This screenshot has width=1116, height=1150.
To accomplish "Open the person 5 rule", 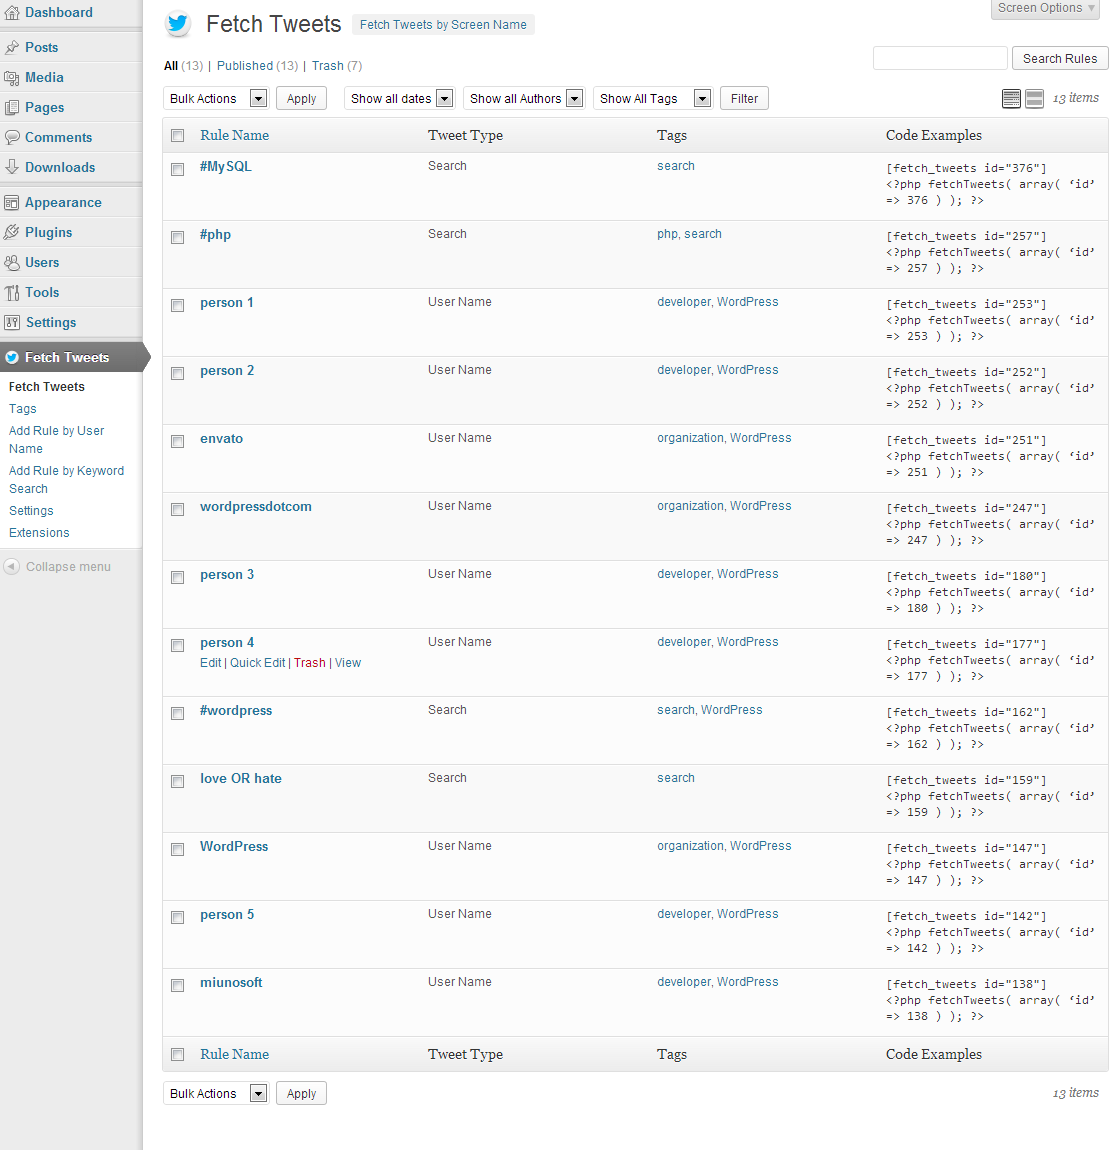I will click(227, 915).
